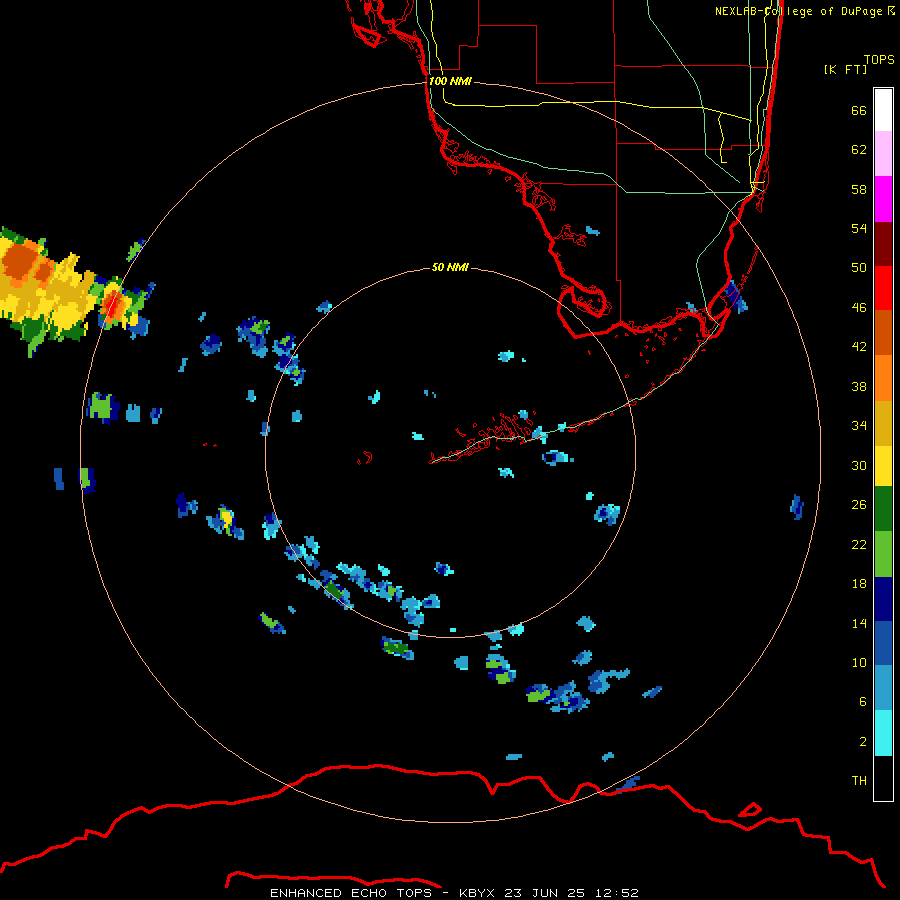Click the light pink legend swatch
Image resolution: width=900 pixels, height=900 pixels.
click(x=883, y=153)
